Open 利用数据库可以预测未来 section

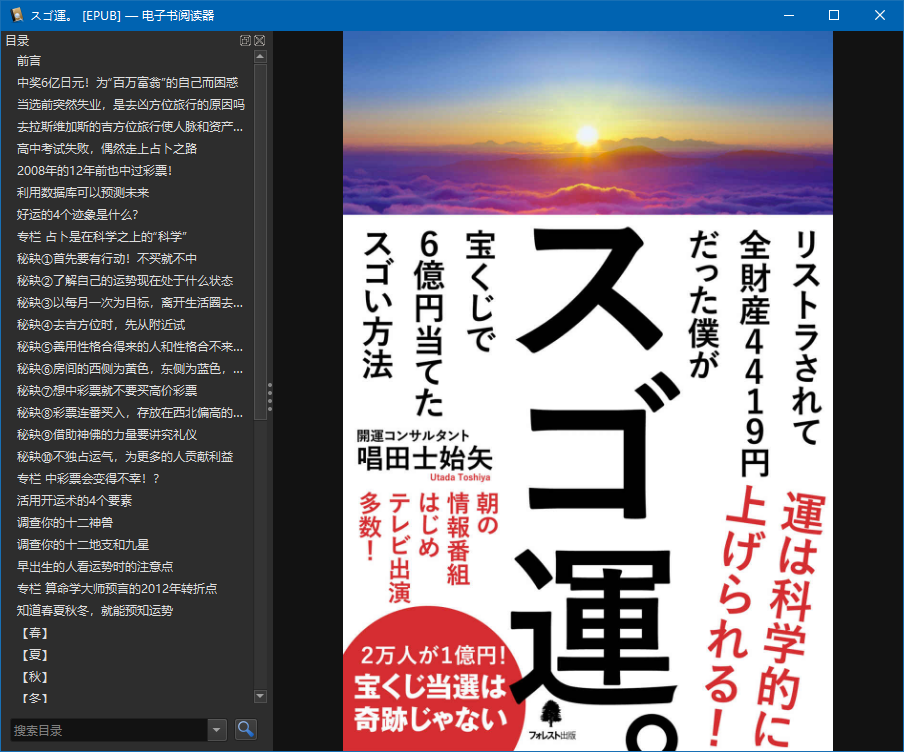[82, 192]
